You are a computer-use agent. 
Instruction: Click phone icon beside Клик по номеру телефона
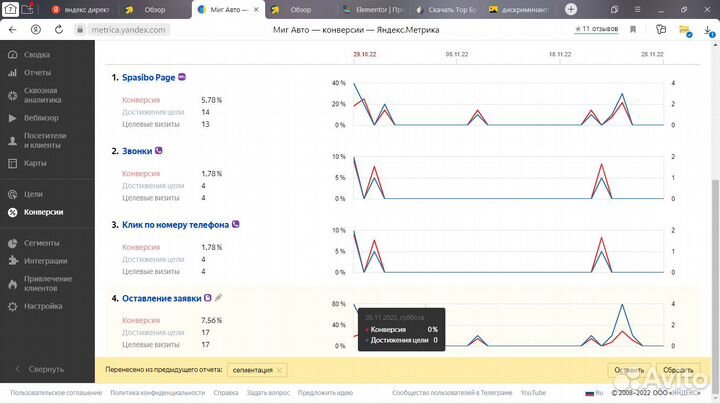236,224
